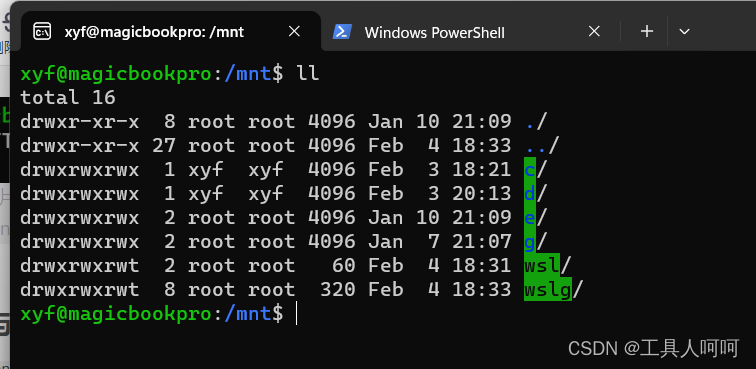The height and width of the screenshot is (369, 756).
Task: Click the '18:31' time in the wsl row
Action: click(x=482, y=265)
